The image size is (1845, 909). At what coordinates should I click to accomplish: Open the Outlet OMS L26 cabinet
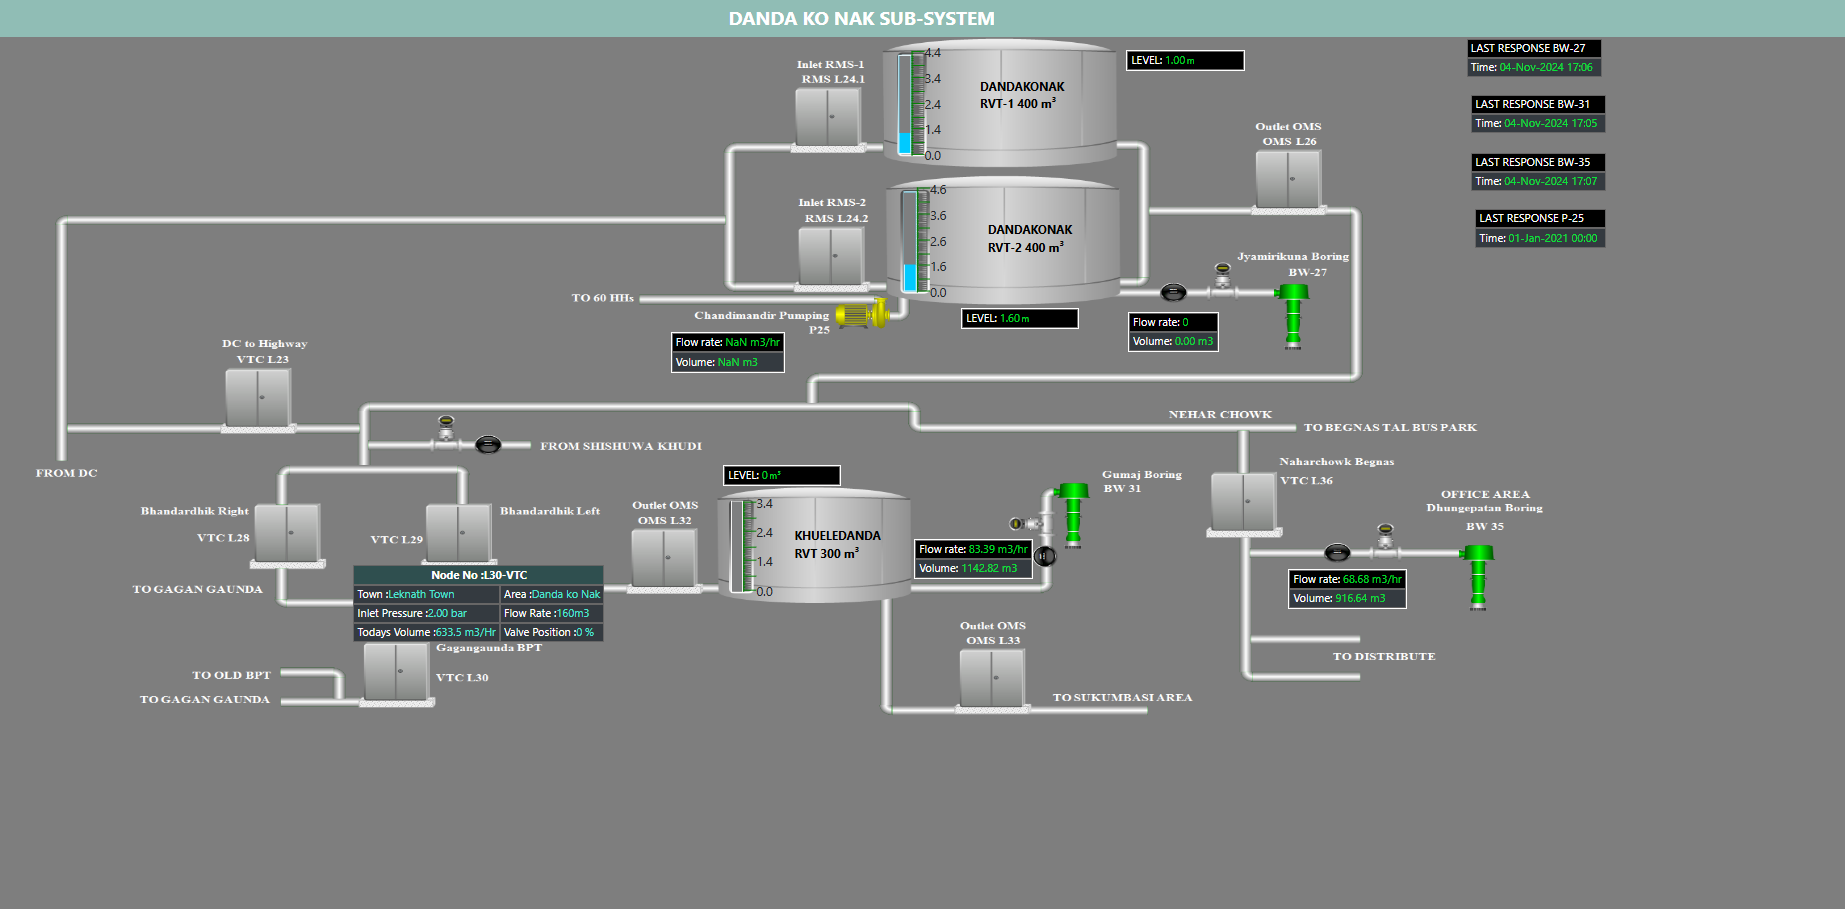point(1288,179)
